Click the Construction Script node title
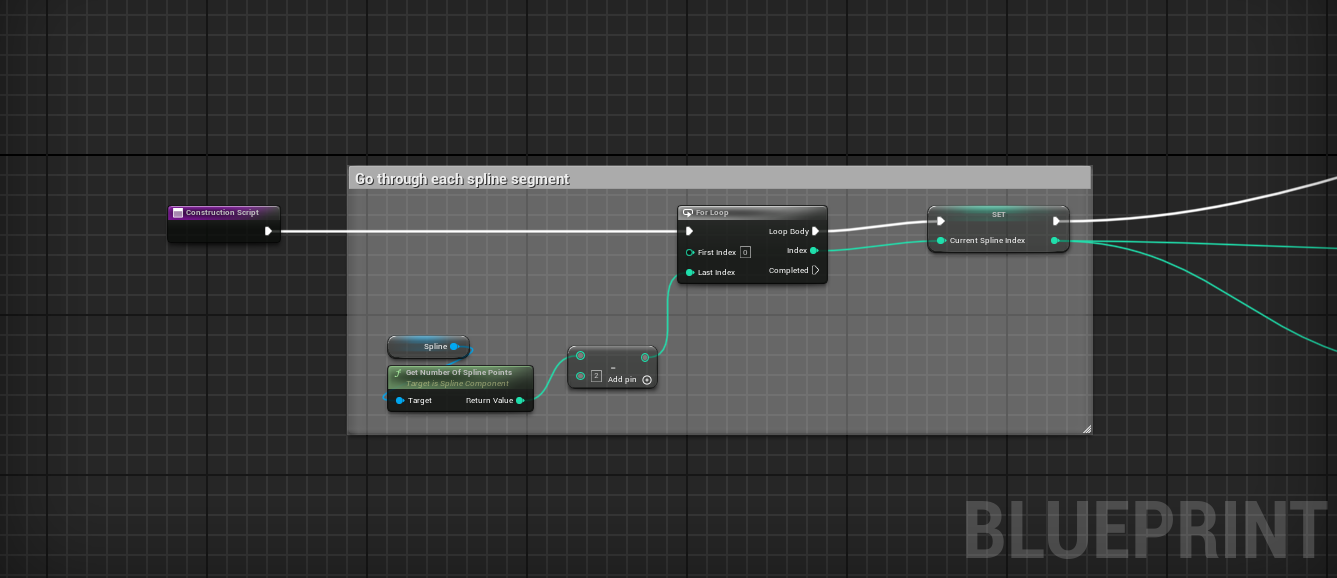 [x=222, y=212]
